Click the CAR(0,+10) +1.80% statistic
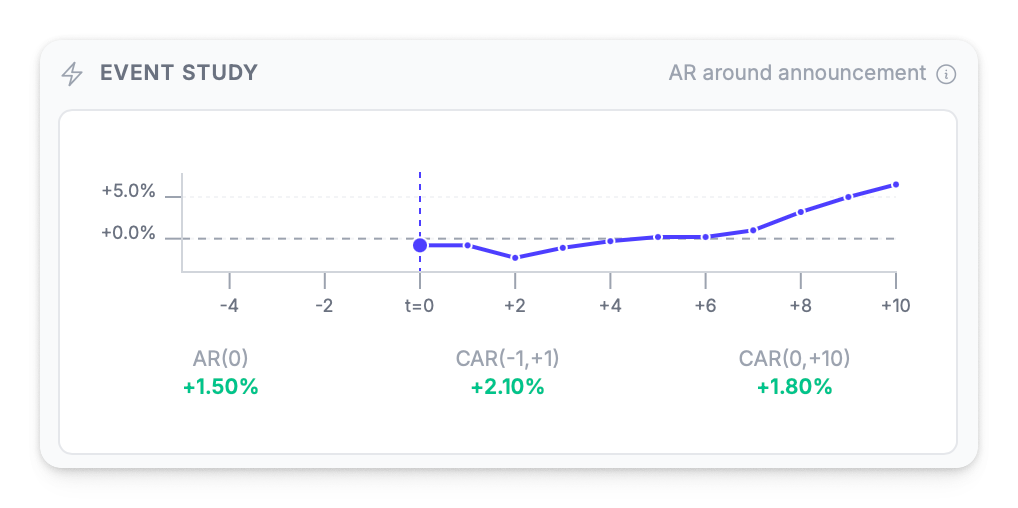Image resolution: width=1018 pixels, height=508 pixels. 794,373
